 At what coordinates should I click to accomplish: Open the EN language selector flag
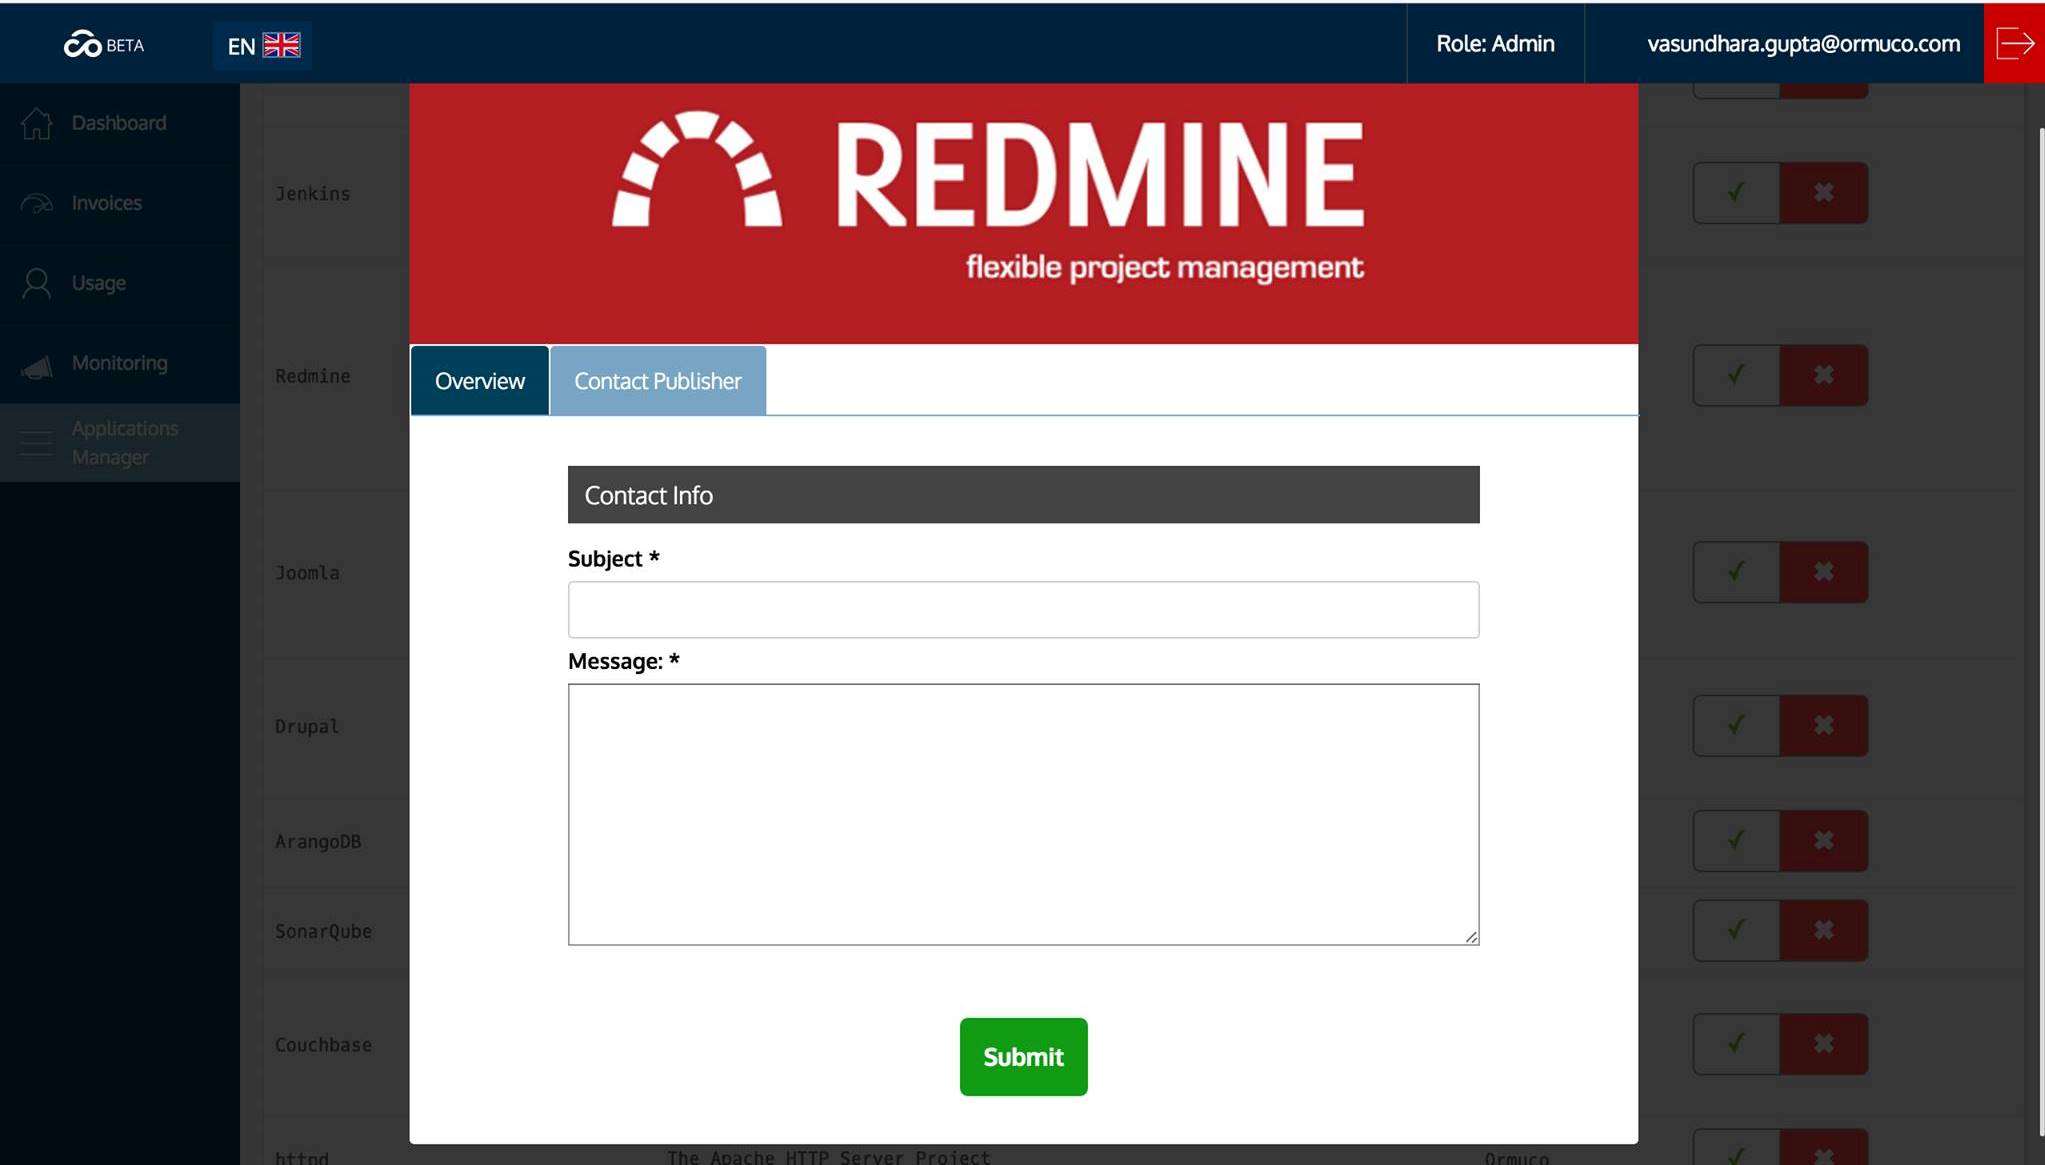(281, 45)
